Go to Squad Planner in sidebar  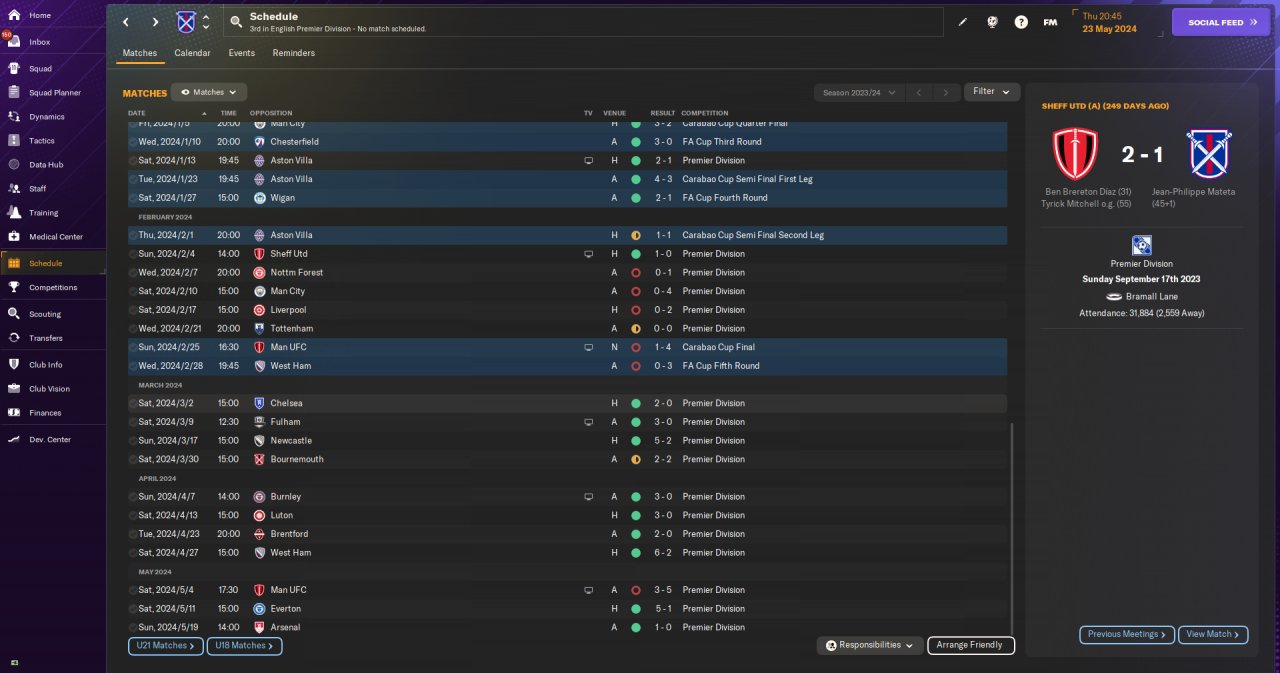[54, 93]
